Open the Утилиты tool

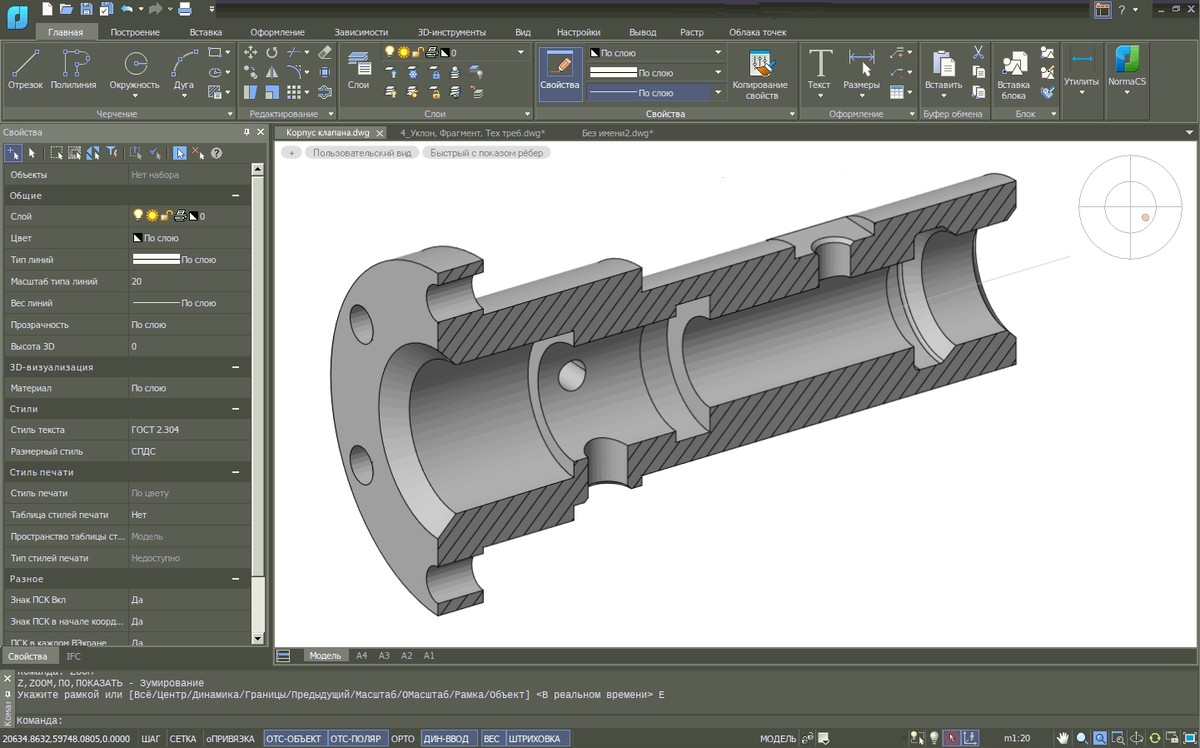(x=1081, y=70)
